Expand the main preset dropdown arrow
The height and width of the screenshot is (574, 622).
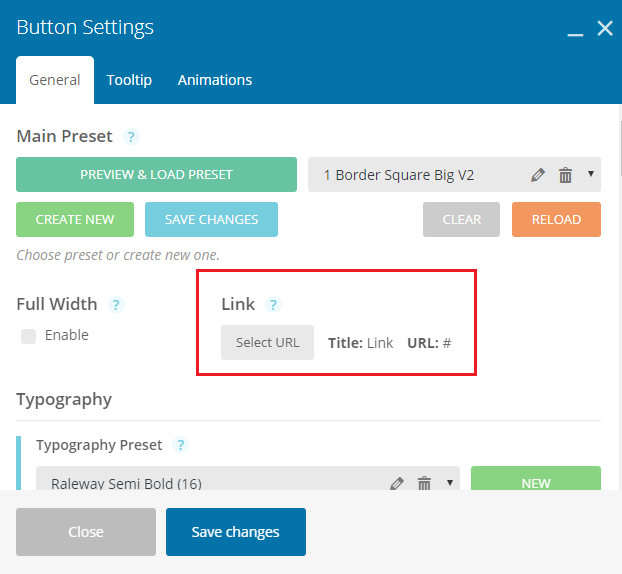click(x=591, y=174)
